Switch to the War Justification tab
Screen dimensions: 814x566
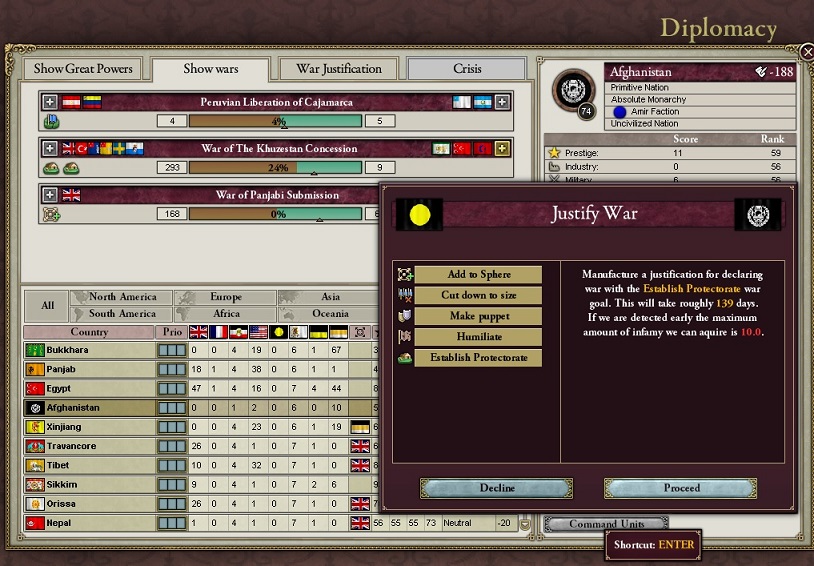tap(339, 69)
